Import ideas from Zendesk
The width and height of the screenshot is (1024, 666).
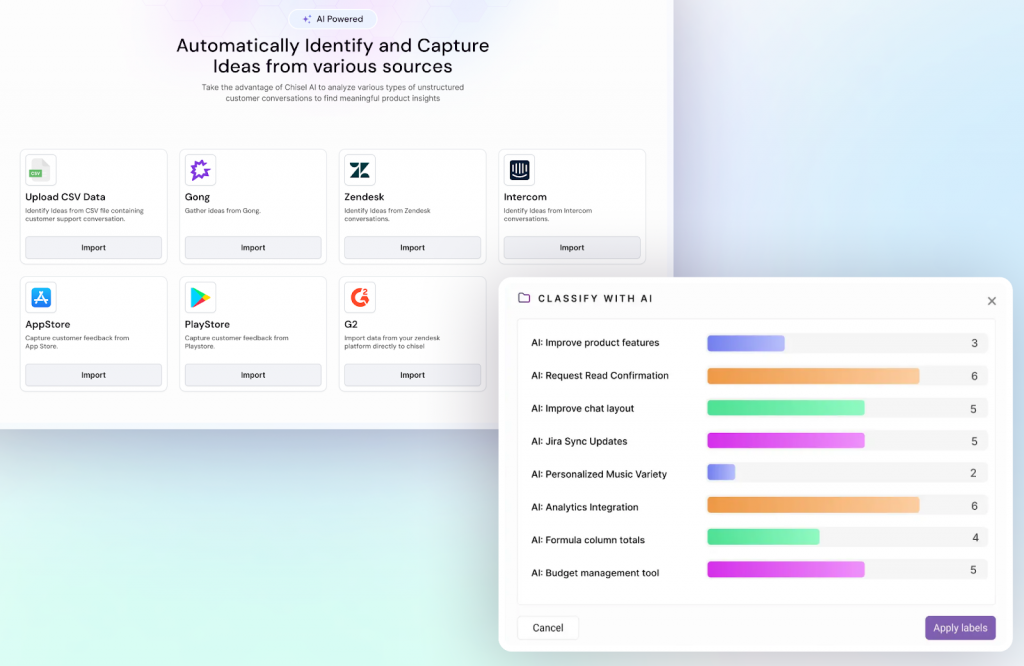412,247
